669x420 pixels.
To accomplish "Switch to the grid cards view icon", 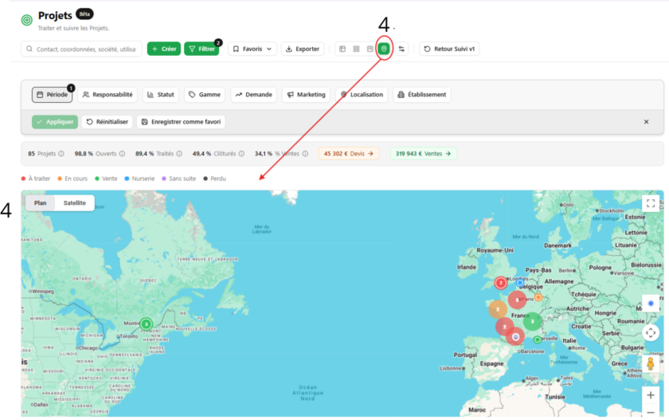I will (x=356, y=49).
